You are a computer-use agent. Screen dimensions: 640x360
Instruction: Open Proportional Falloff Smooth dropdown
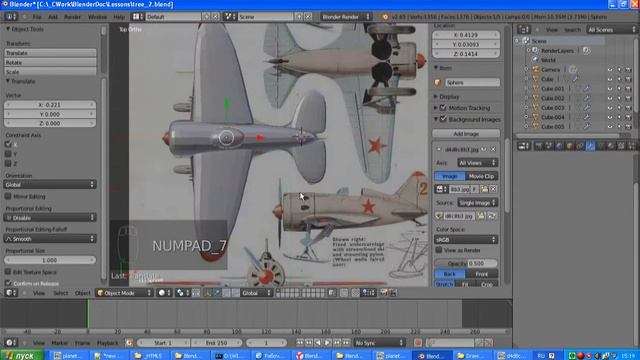(x=50, y=239)
